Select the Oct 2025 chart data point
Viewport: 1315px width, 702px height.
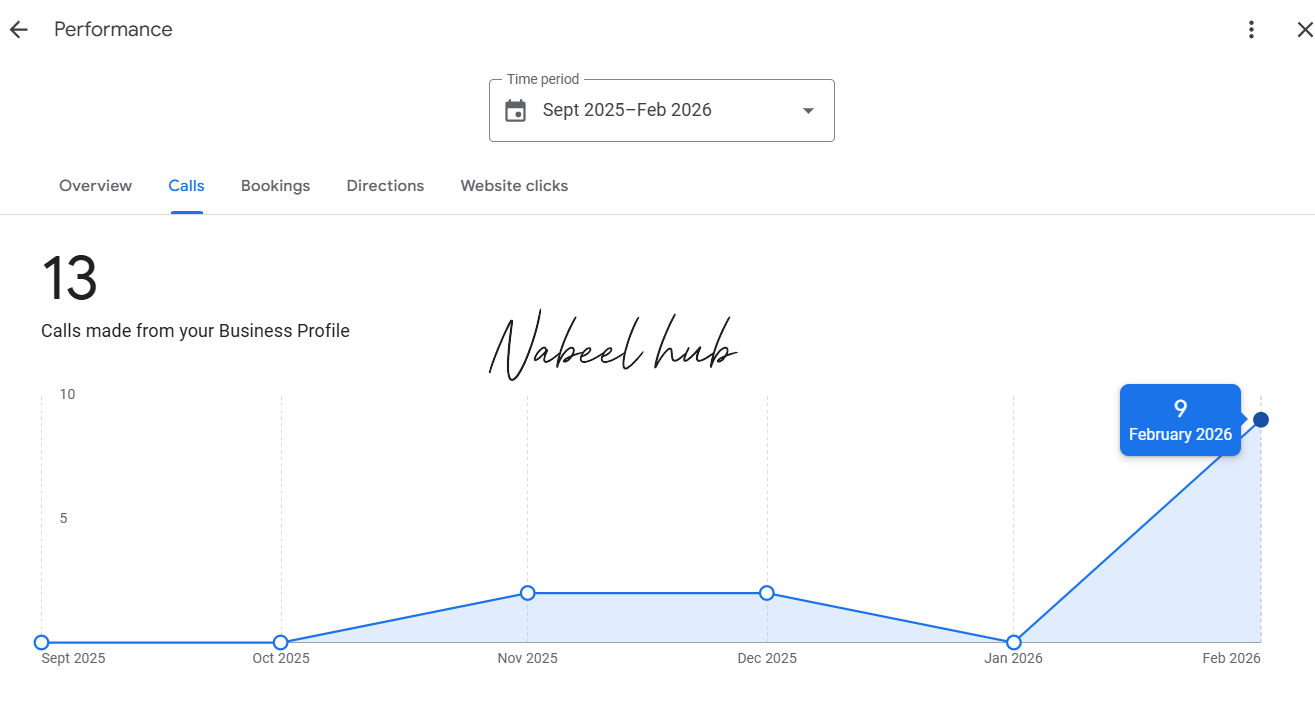(x=281, y=642)
